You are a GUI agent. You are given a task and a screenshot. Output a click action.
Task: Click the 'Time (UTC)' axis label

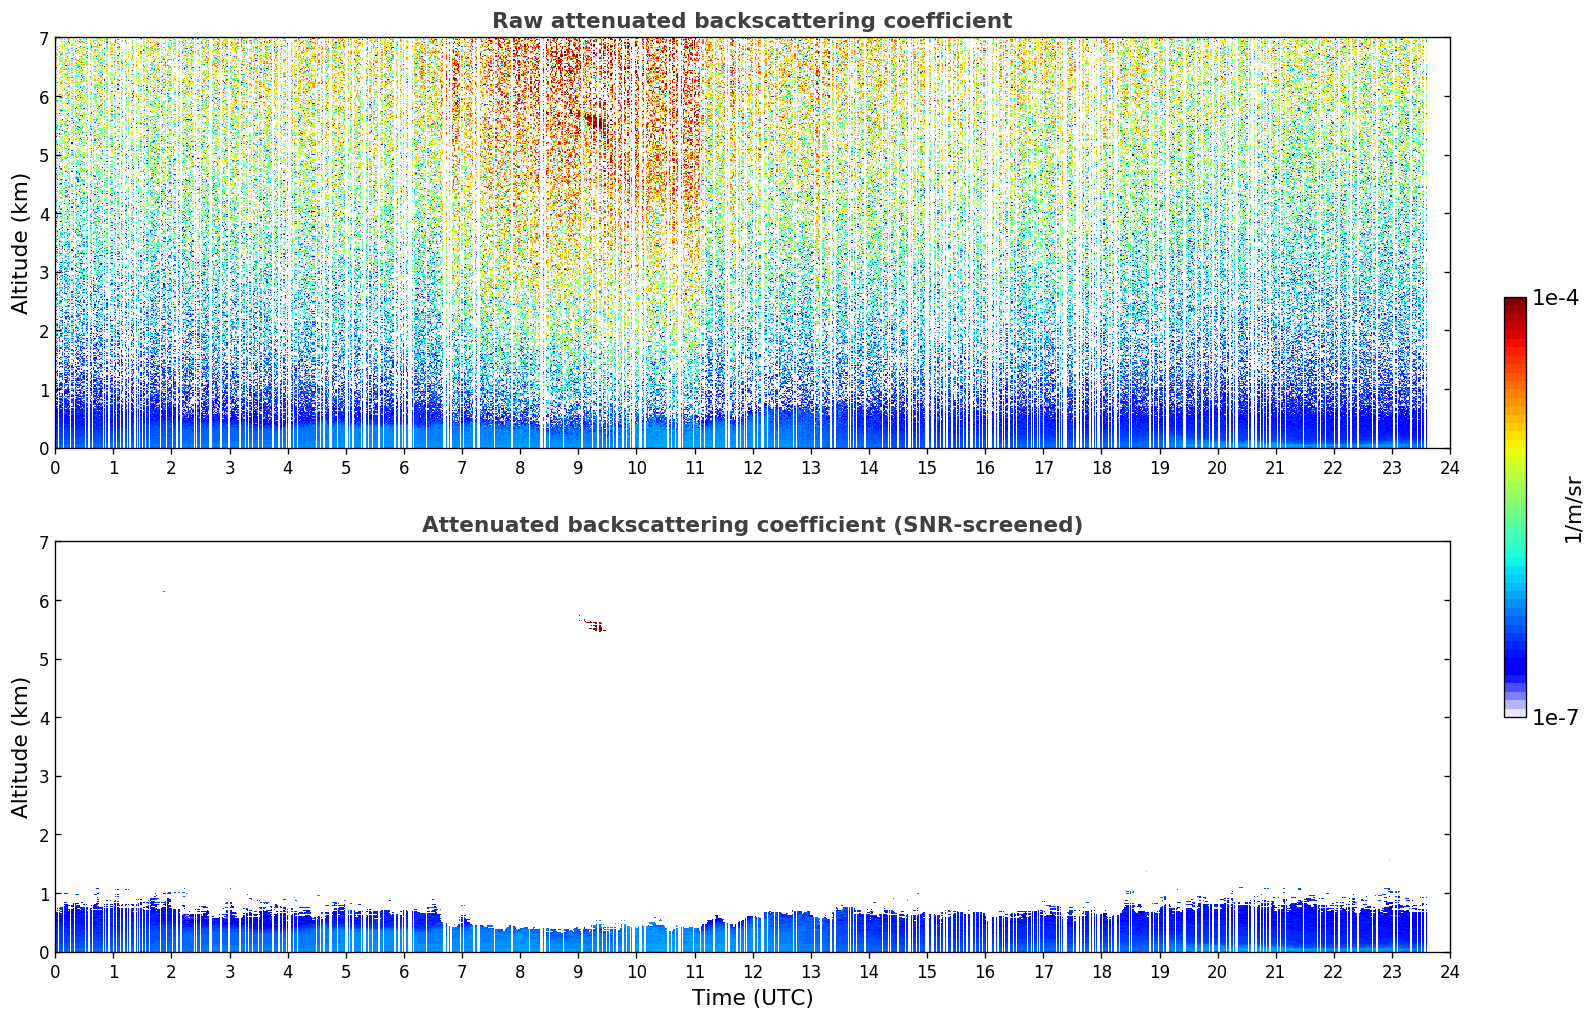pos(752,998)
